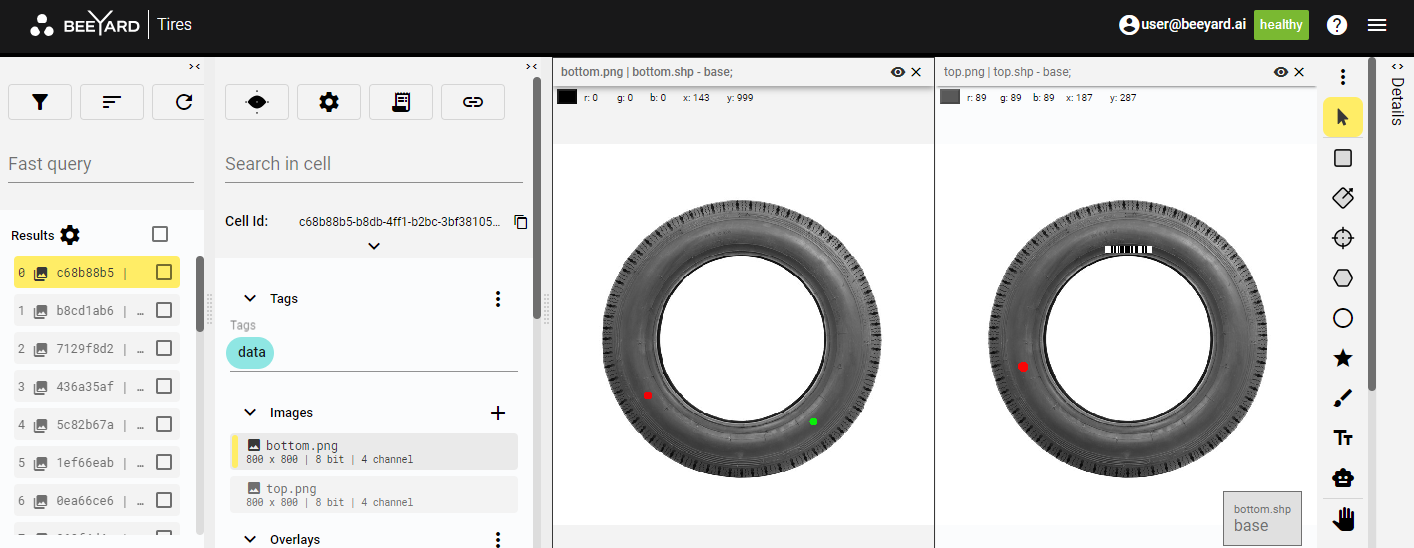Expand the Cell Id details chevron
Image resolution: width=1414 pixels, height=548 pixels.
[374, 246]
